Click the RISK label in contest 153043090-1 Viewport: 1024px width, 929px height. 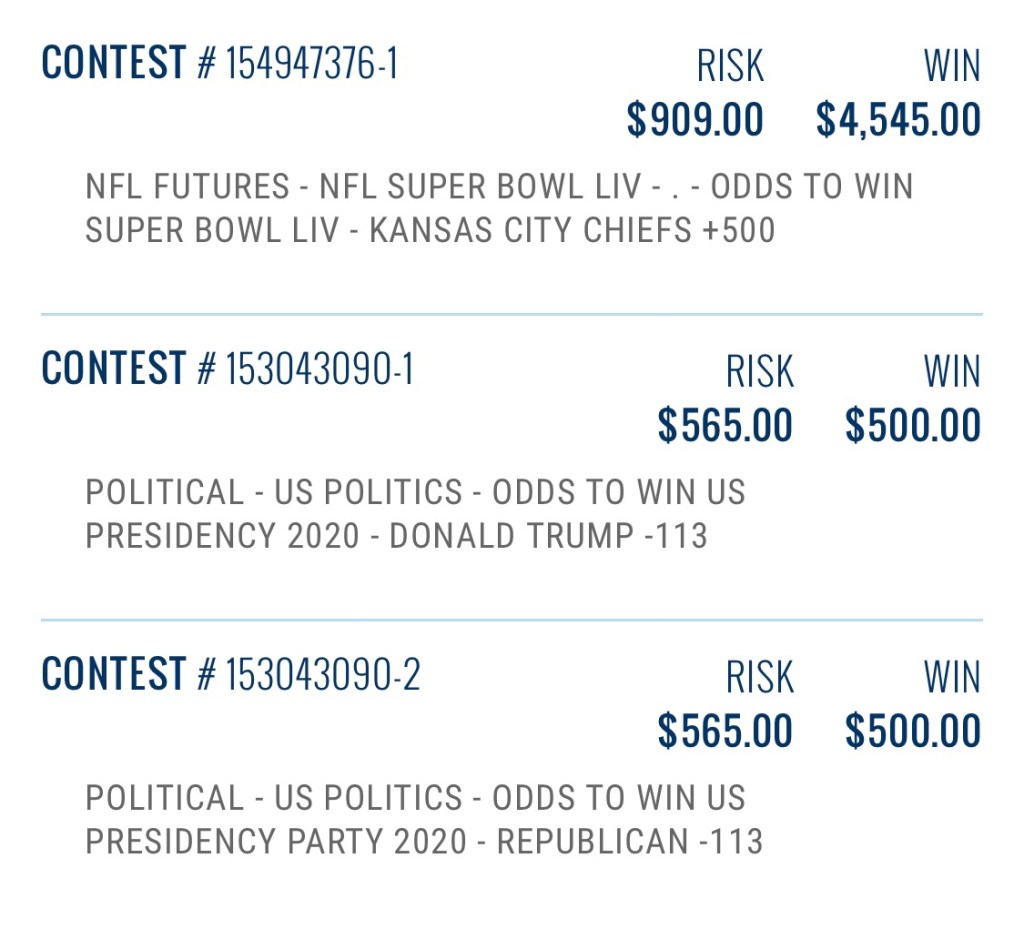[x=759, y=373]
